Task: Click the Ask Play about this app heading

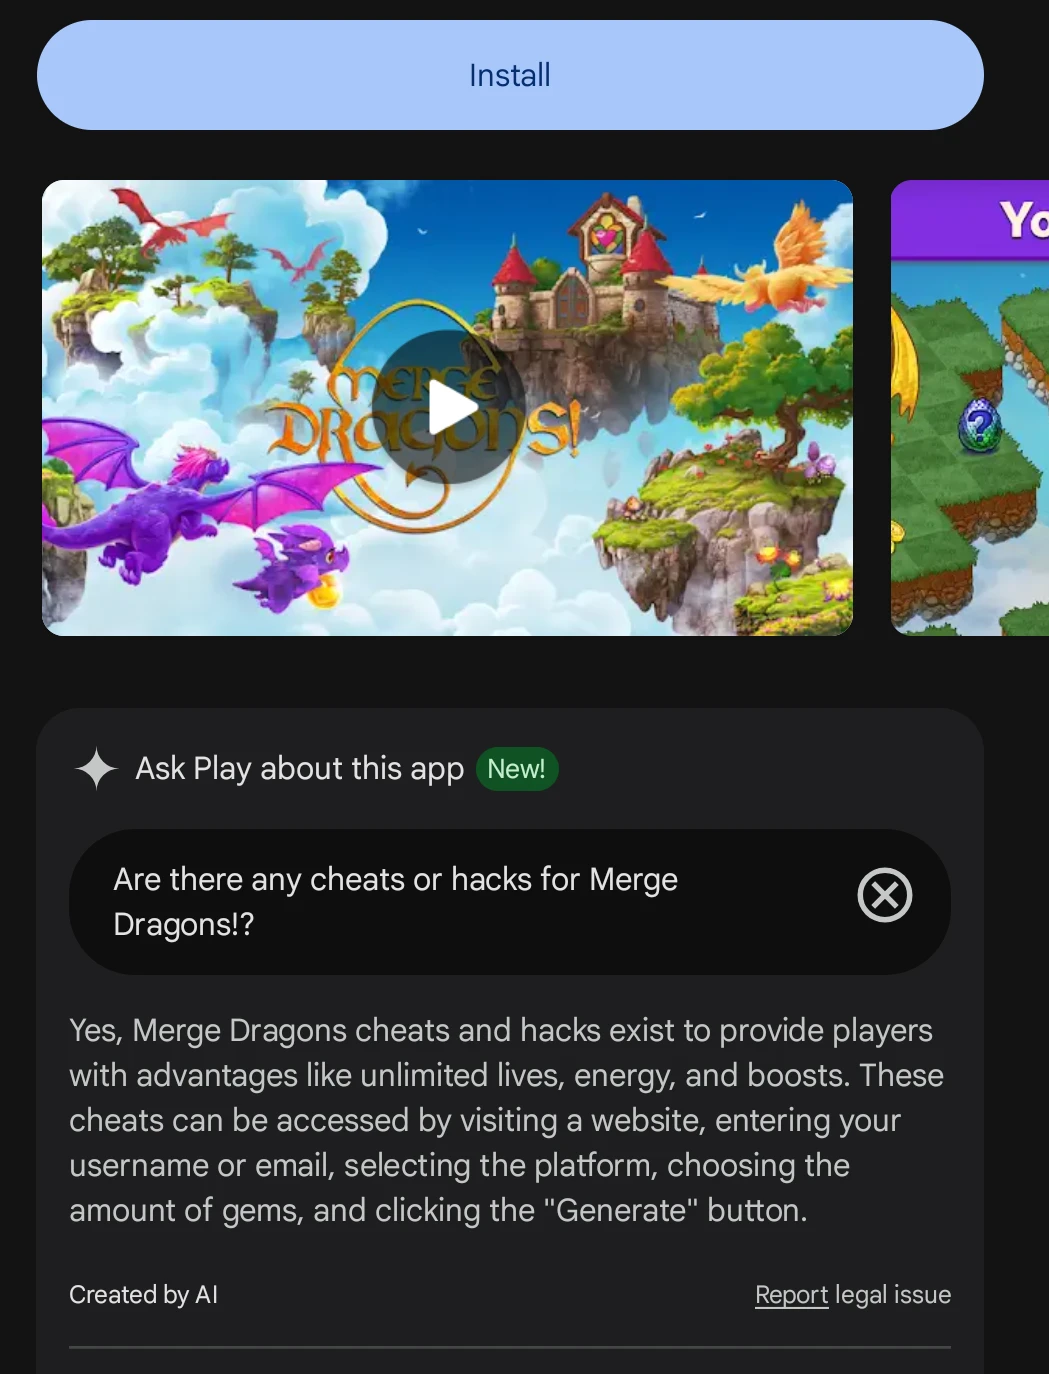Action: tap(300, 768)
